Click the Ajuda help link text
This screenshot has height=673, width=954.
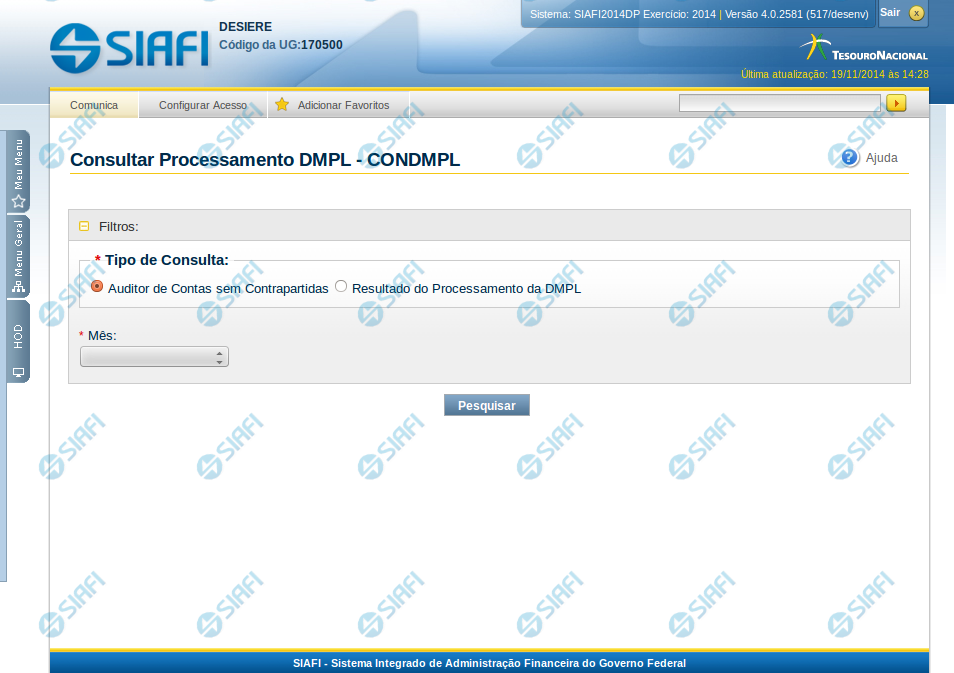point(881,158)
